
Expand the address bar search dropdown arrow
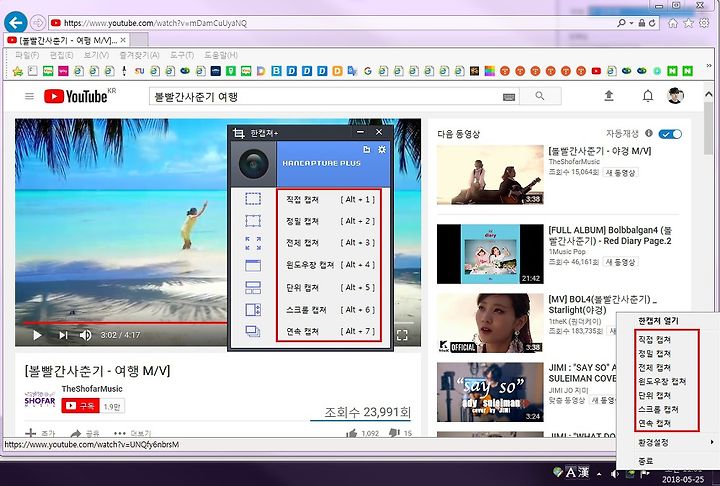(x=631, y=23)
